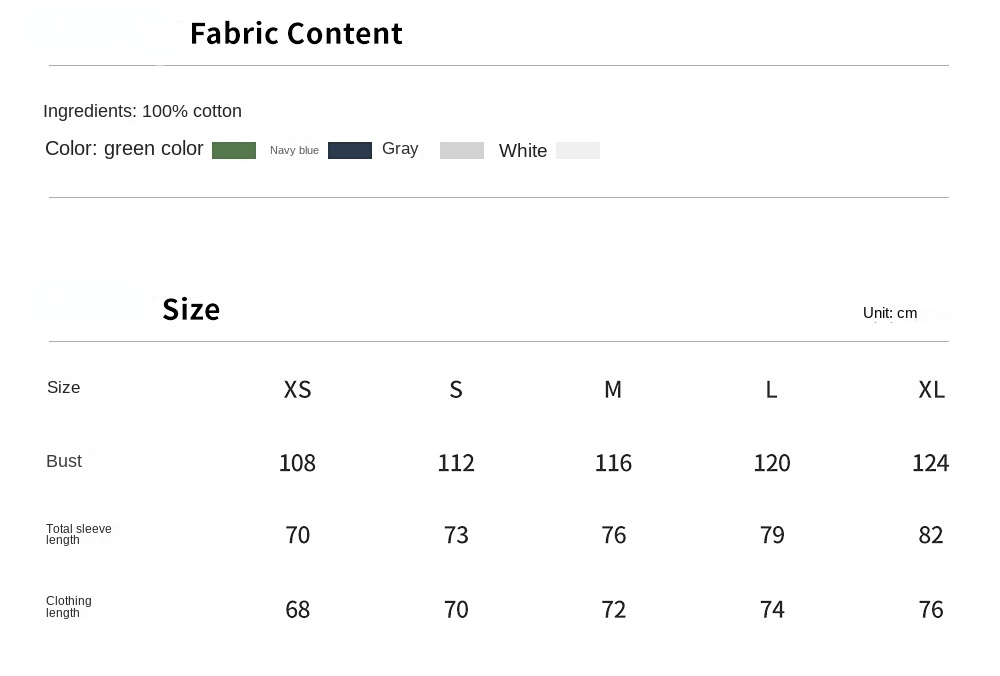Select the M size column header
This screenshot has height=676, width=1000.
click(x=613, y=389)
